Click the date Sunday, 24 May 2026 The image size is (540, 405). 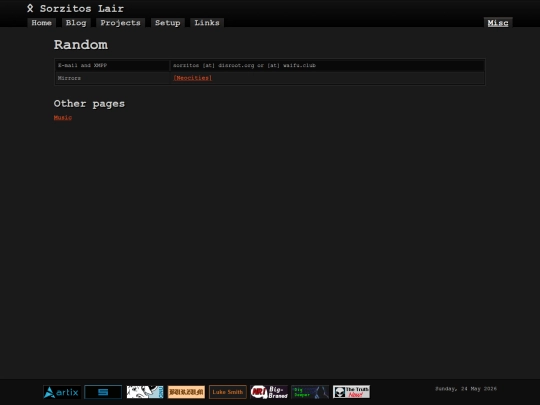pos(466,389)
